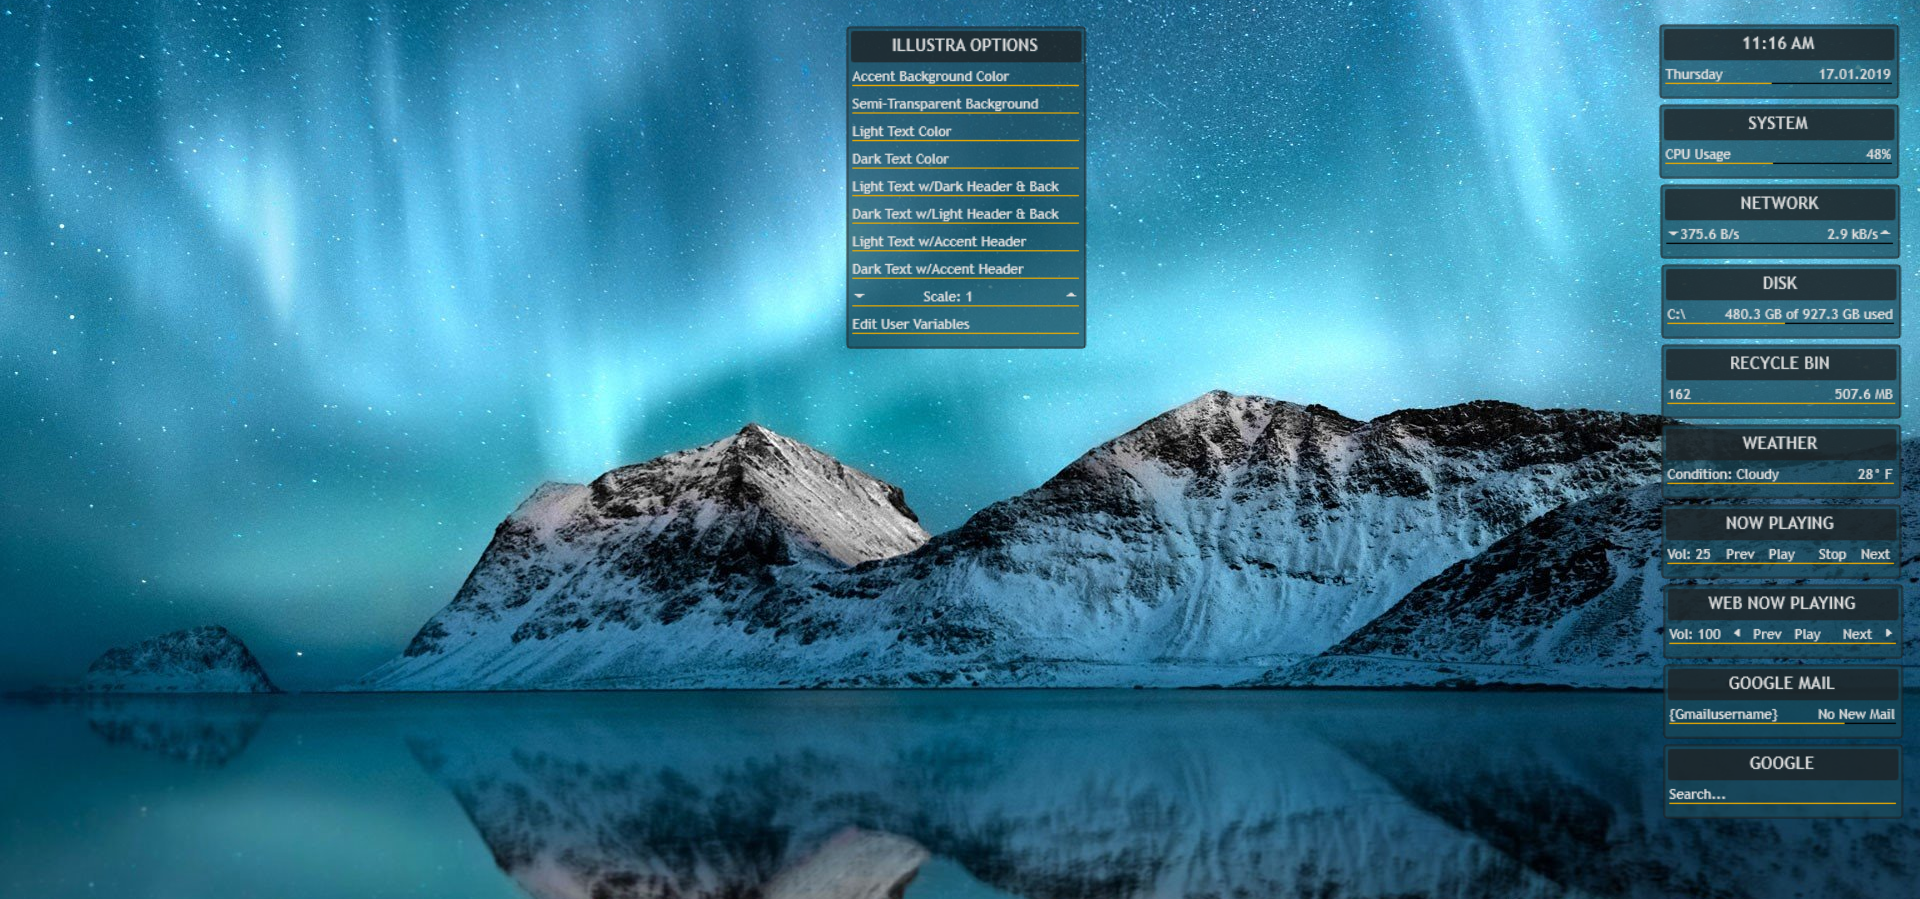This screenshot has height=899, width=1920.
Task: Click Stop in Now Playing widget
Action: (x=1832, y=554)
